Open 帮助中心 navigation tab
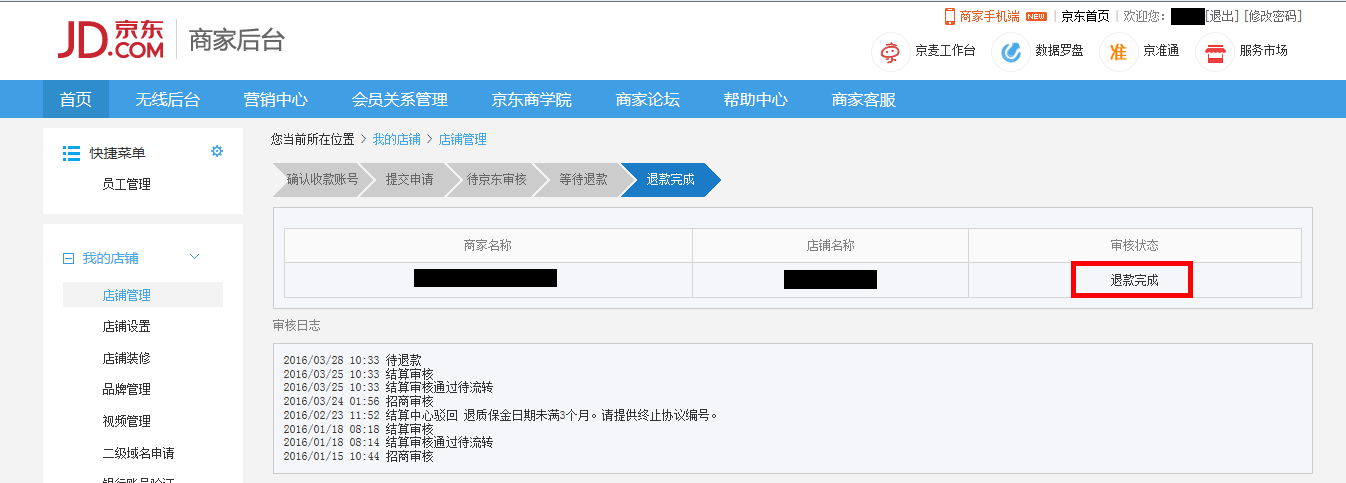1346x483 pixels. (x=756, y=99)
